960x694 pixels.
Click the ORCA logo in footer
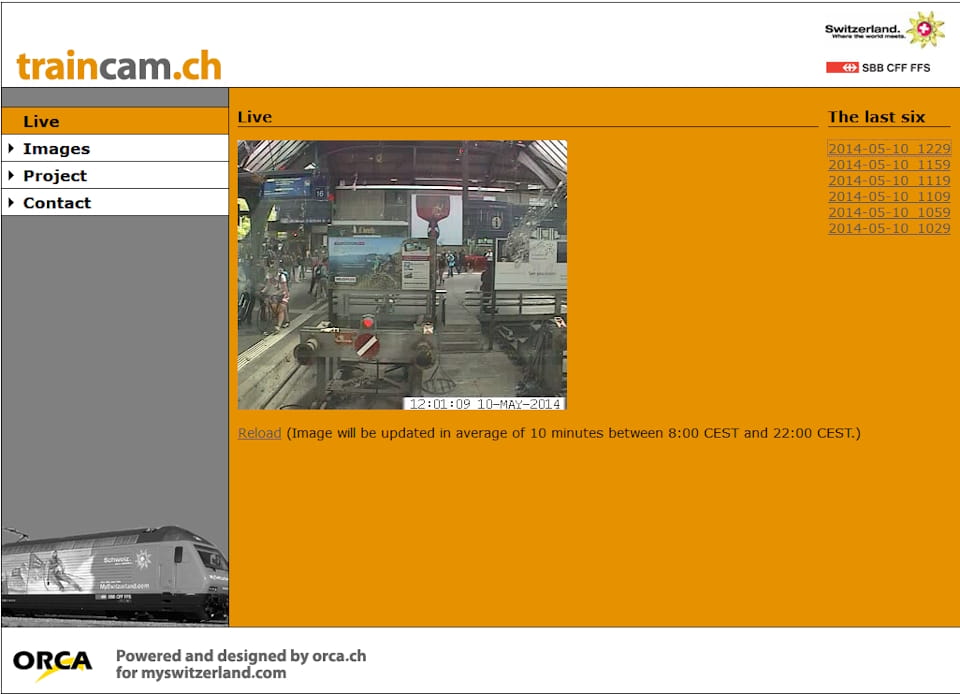pos(52,662)
